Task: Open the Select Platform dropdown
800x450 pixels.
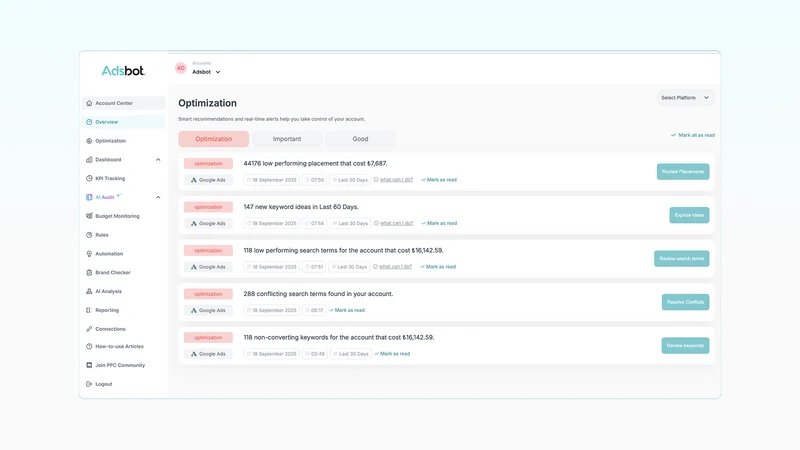Action: coord(685,97)
